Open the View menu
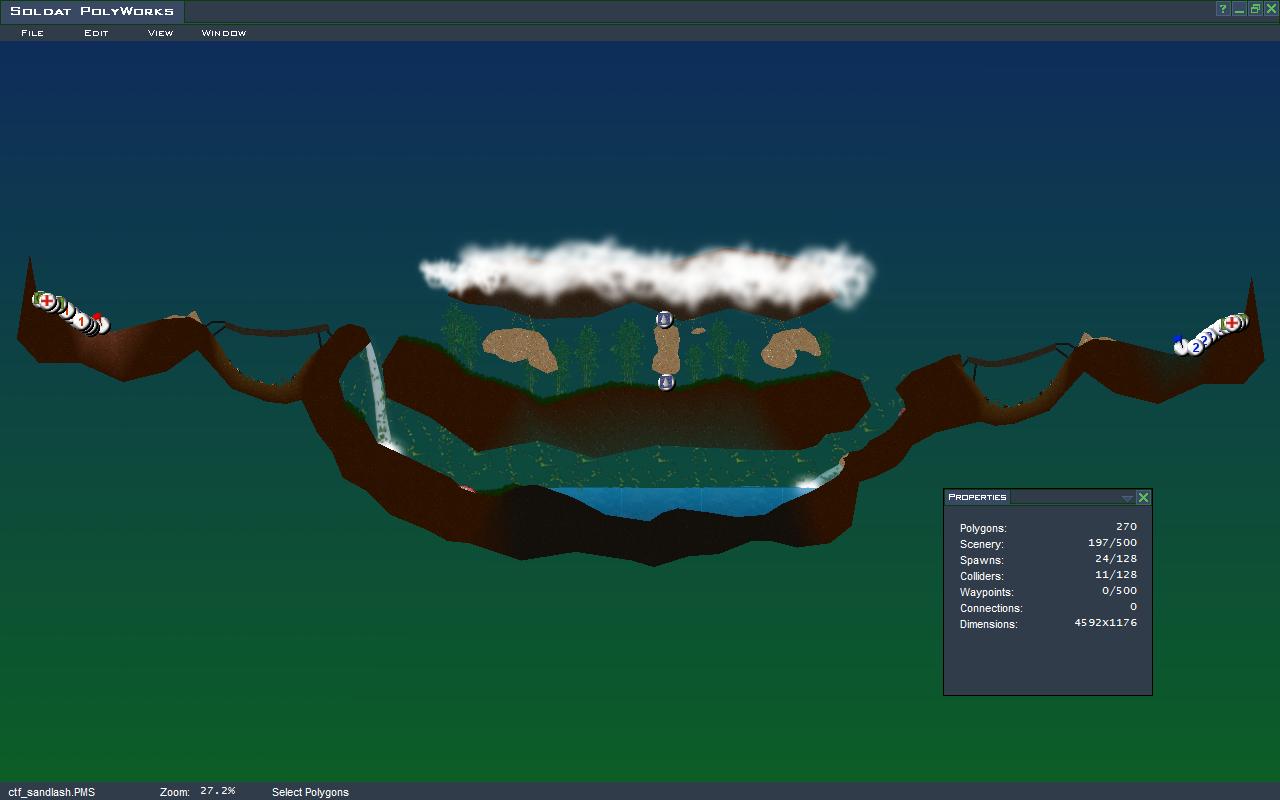 160,33
